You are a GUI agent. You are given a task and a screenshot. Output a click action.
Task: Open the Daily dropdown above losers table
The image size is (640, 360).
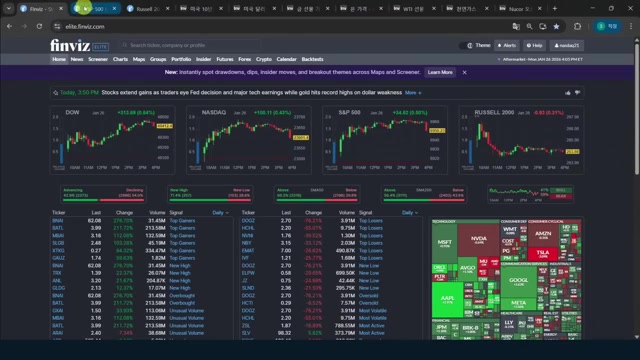[x=410, y=213]
